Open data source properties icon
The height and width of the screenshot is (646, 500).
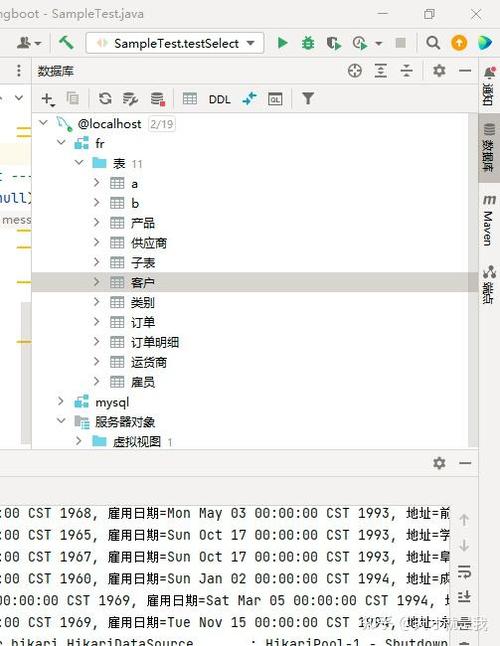[130, 99]
